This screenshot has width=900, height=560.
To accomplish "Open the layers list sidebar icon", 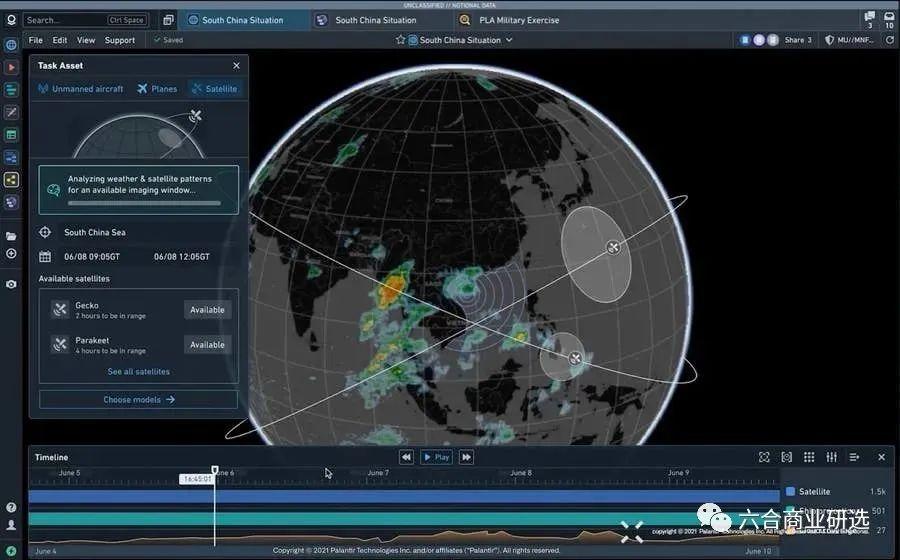I will pos(11,90).
